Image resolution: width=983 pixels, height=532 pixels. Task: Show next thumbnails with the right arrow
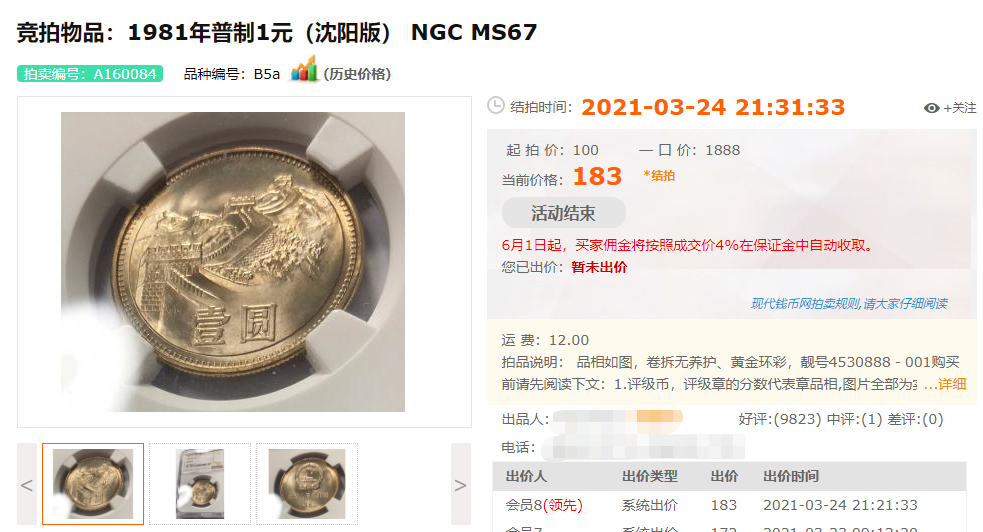tap(460, 484)
